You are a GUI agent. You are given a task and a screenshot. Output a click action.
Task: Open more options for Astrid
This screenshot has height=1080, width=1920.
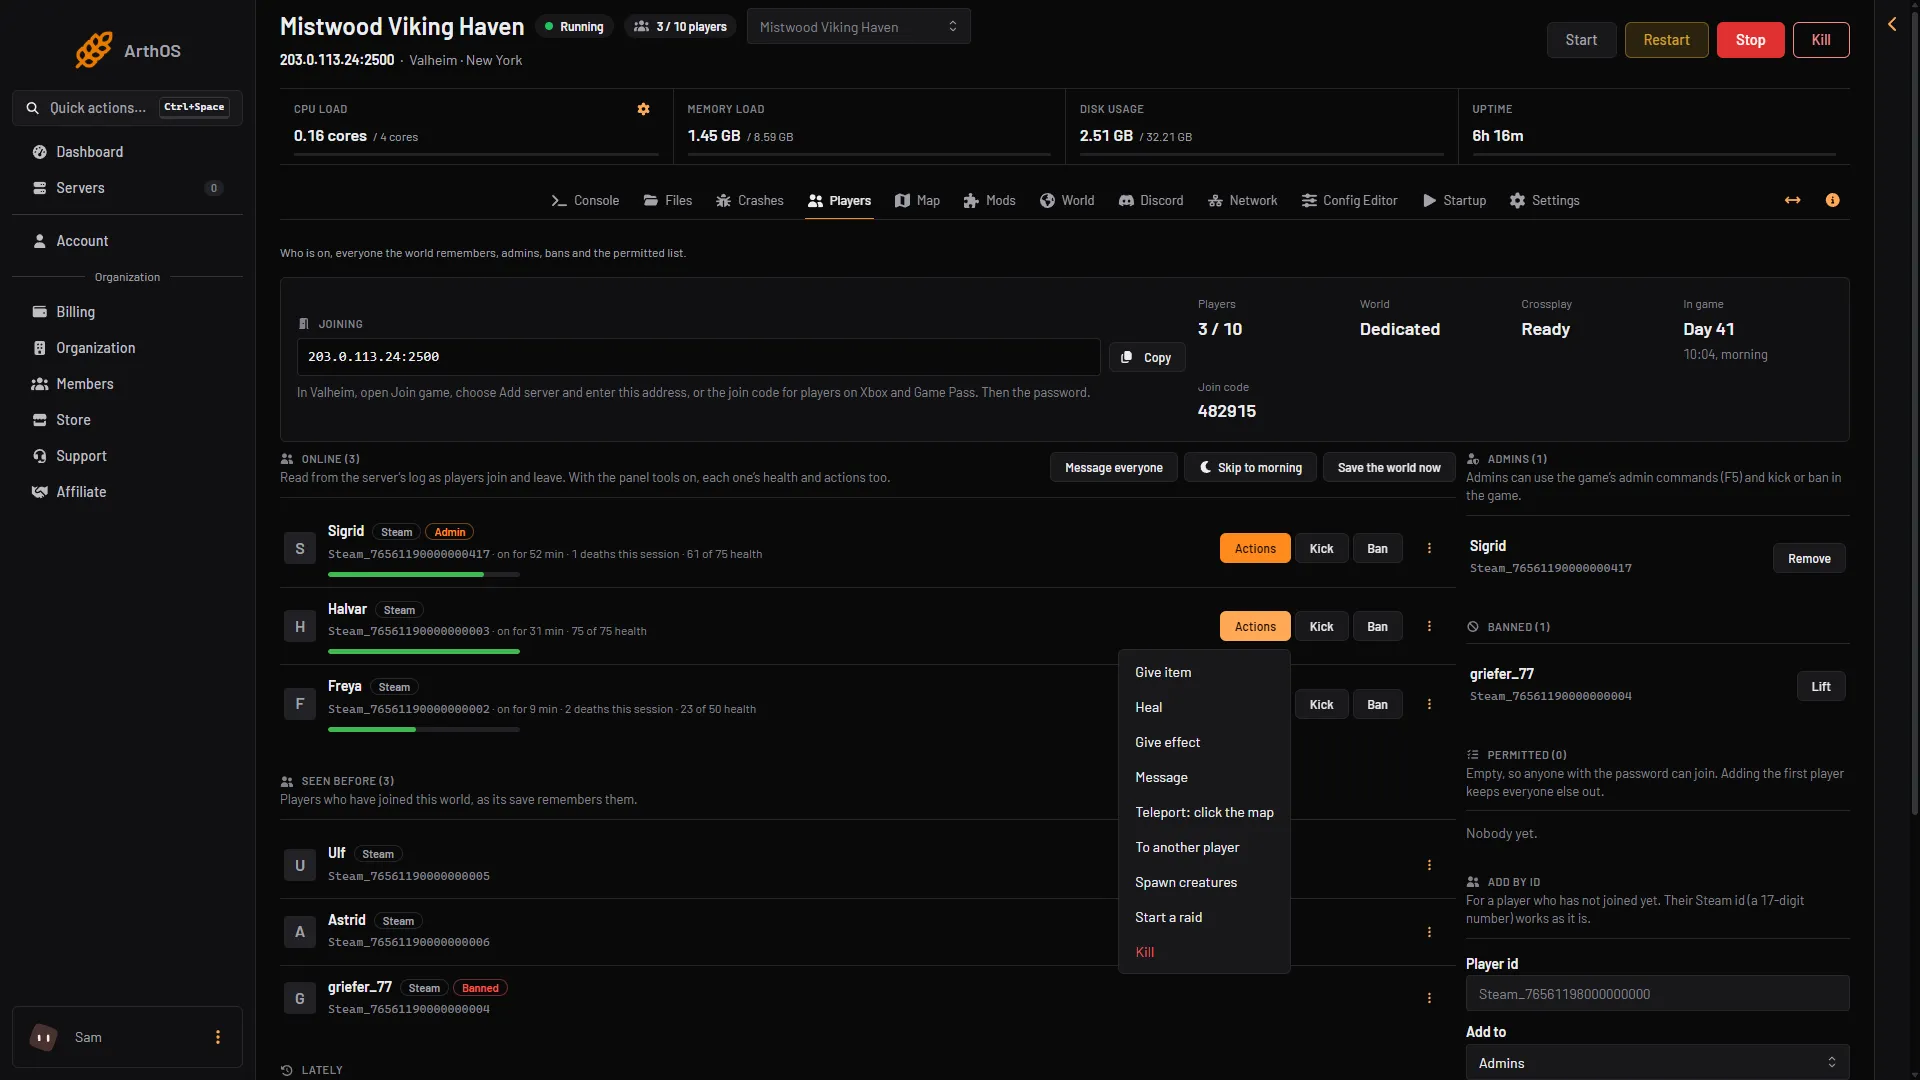point(1429,932)
